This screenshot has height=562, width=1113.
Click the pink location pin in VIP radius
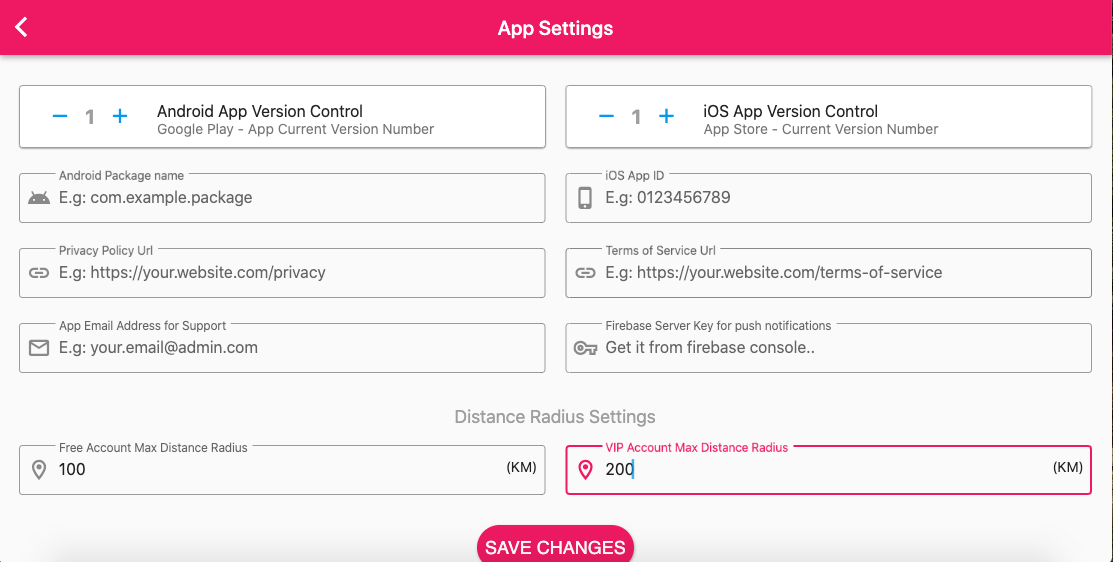[x=585, y=470]
